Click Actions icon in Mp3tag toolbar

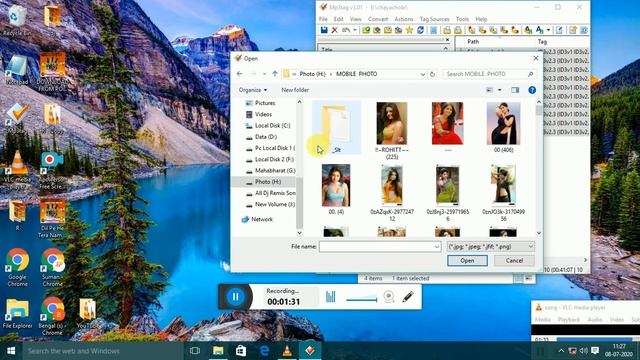528,30
